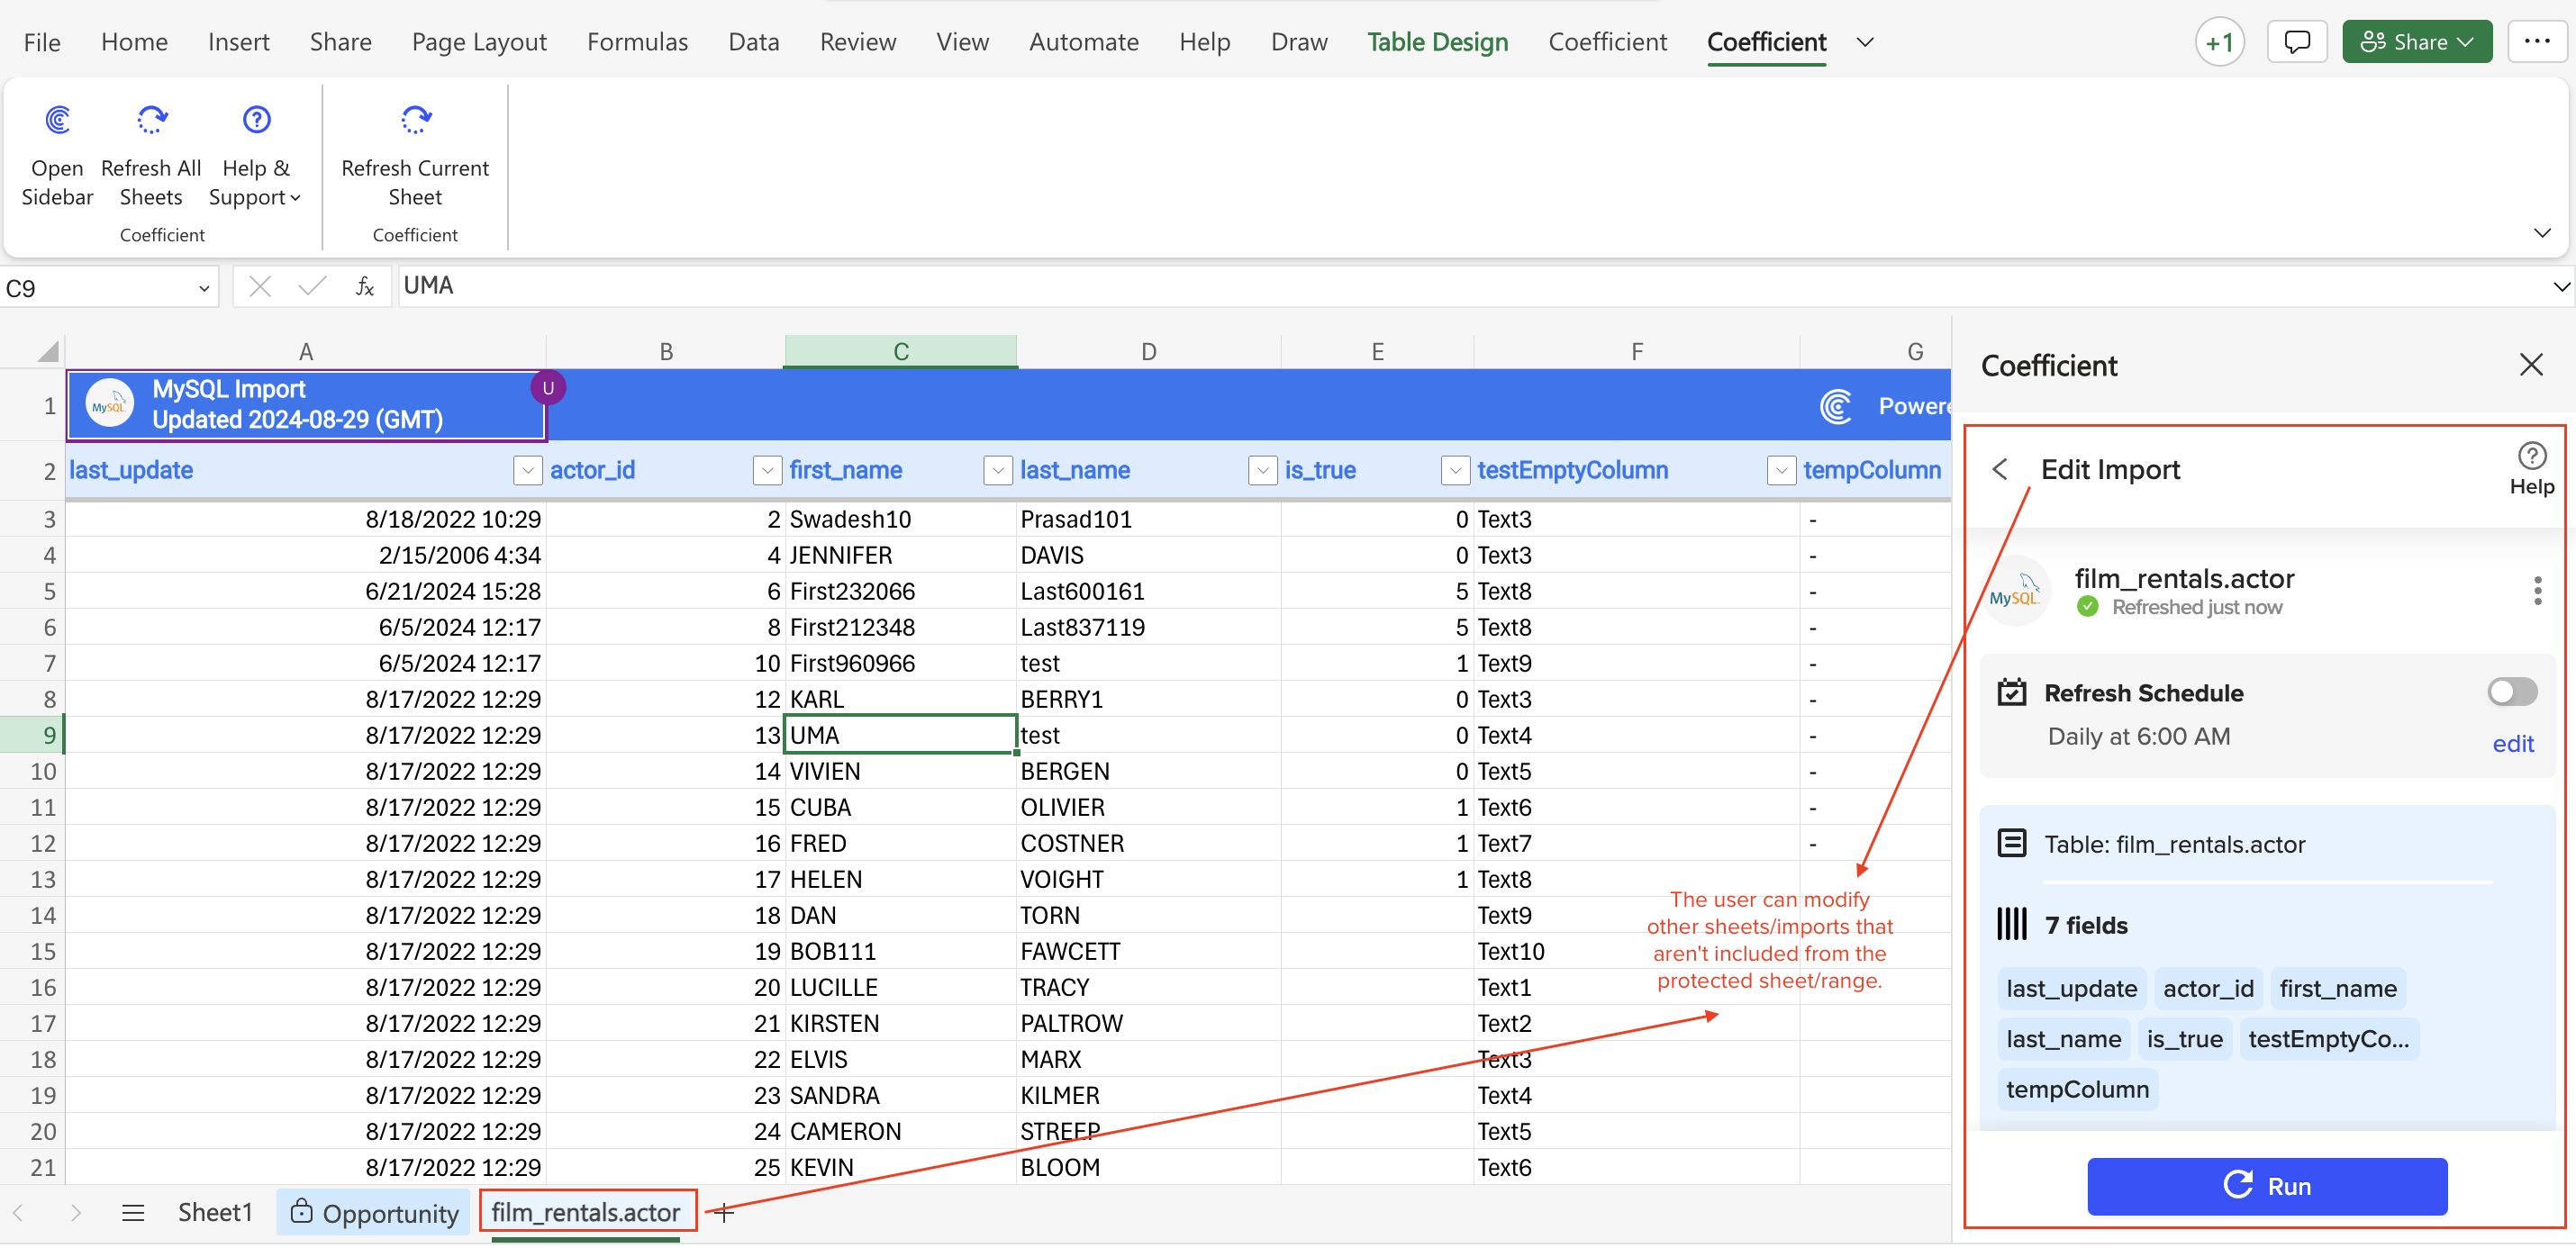Open the Name Box dropdown
The height and width of the screenshot is (1248, 2576).
(204, 289)
